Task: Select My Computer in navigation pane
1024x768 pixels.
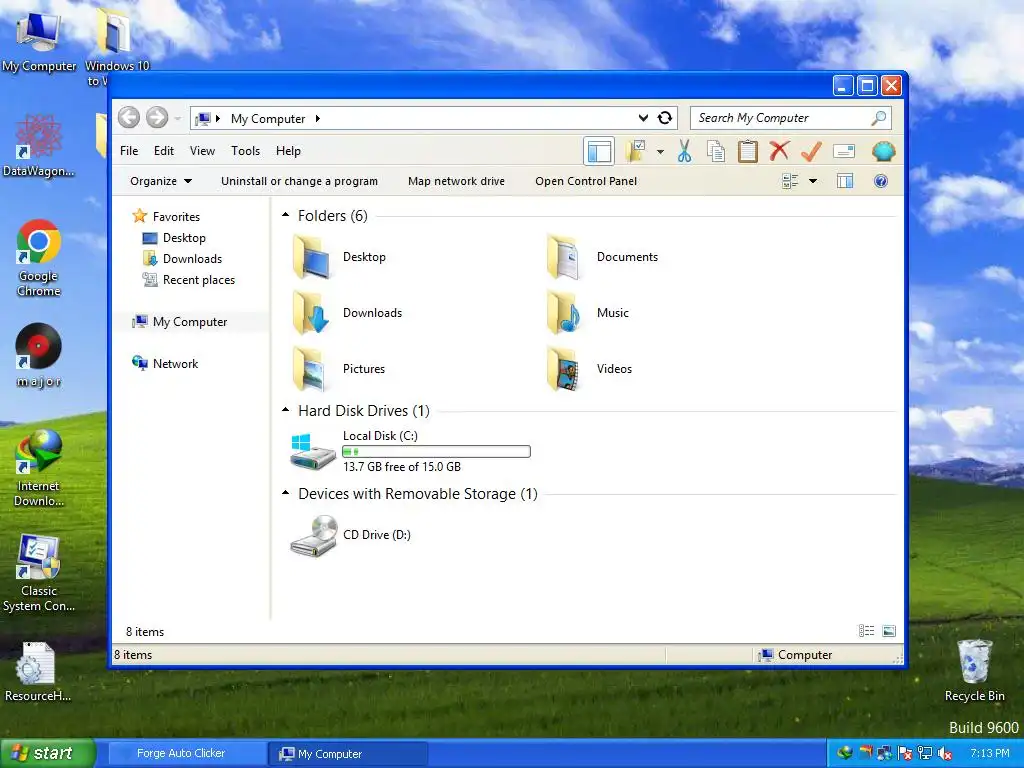Action: [x=180, y=321]
